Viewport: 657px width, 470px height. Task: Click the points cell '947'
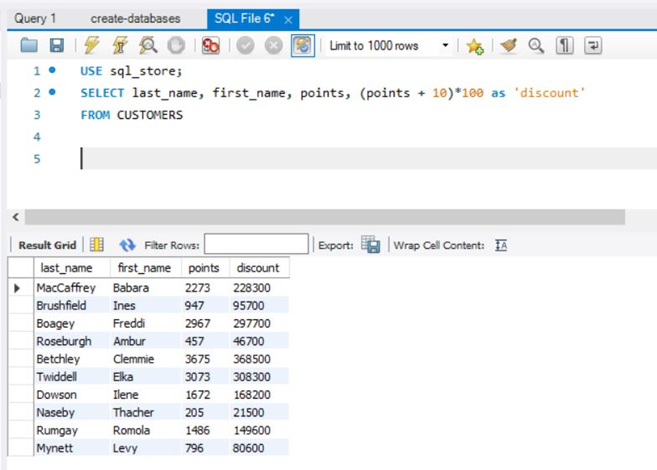pyautogui.click(x=206, y=305)
